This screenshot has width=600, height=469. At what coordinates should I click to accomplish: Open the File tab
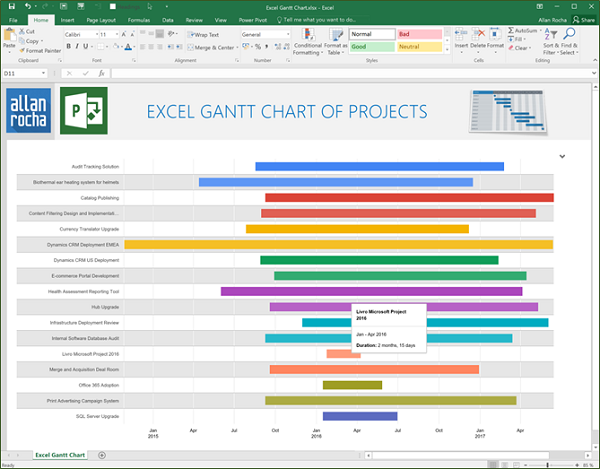point(13,20)
